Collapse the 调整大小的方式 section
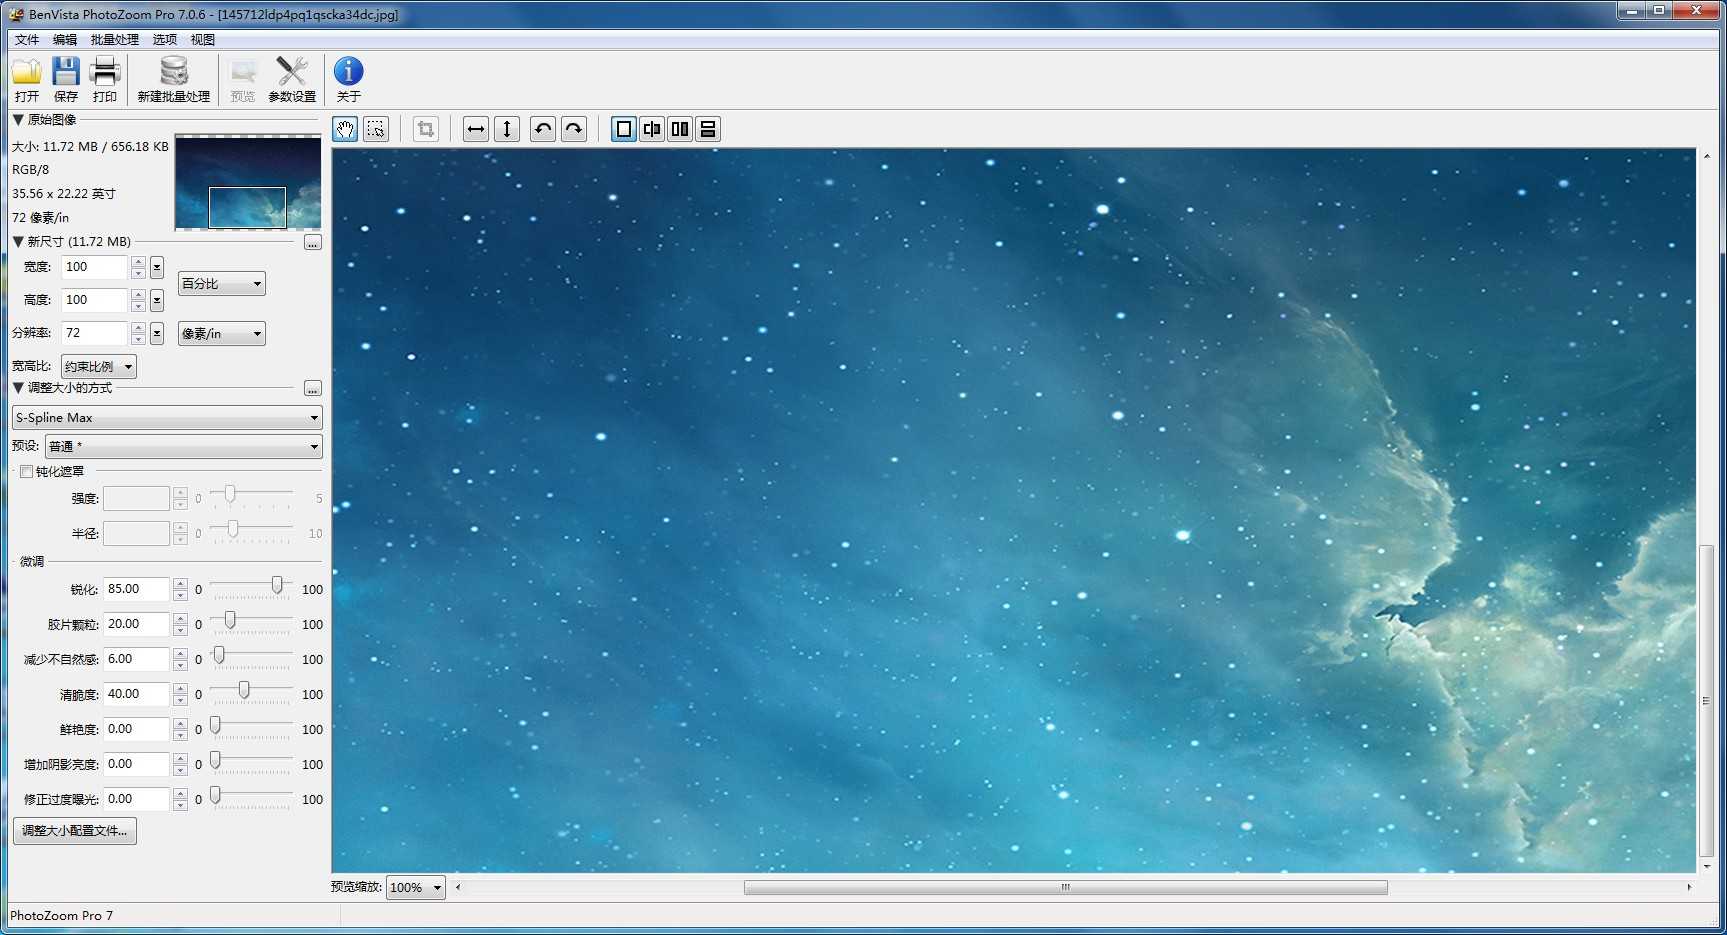The width and height of the screenshot is (1727, 935). tap(18, 388)
